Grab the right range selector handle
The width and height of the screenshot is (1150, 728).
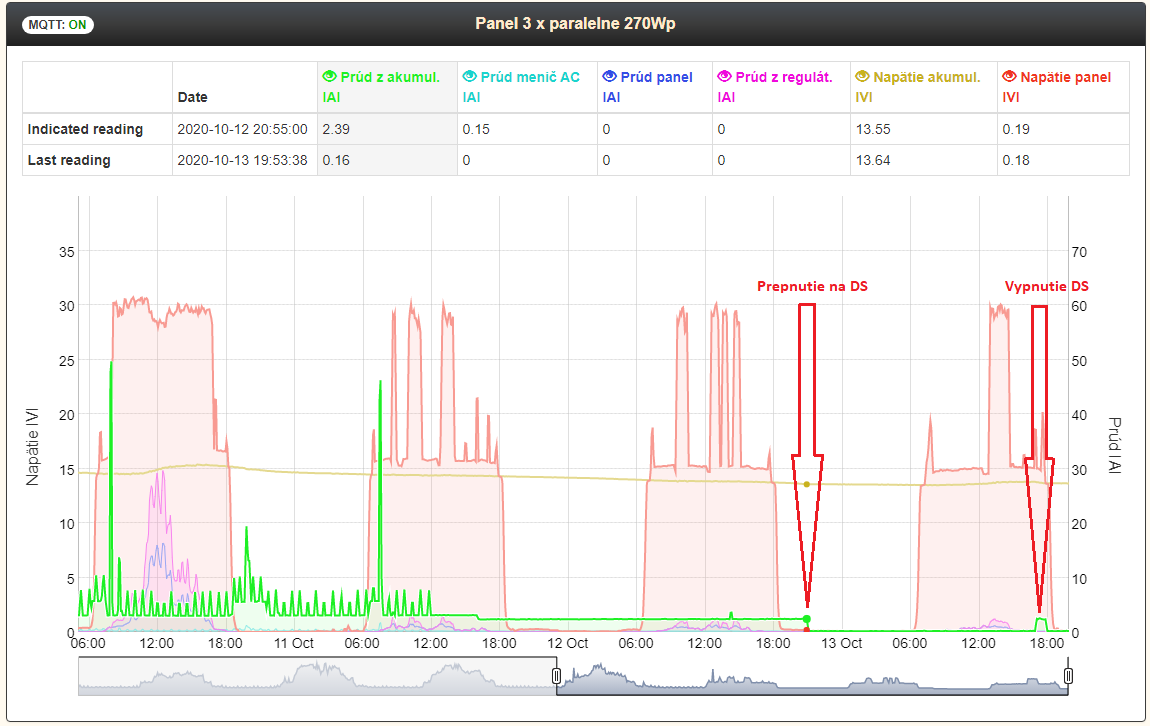tap(1068, 675)
